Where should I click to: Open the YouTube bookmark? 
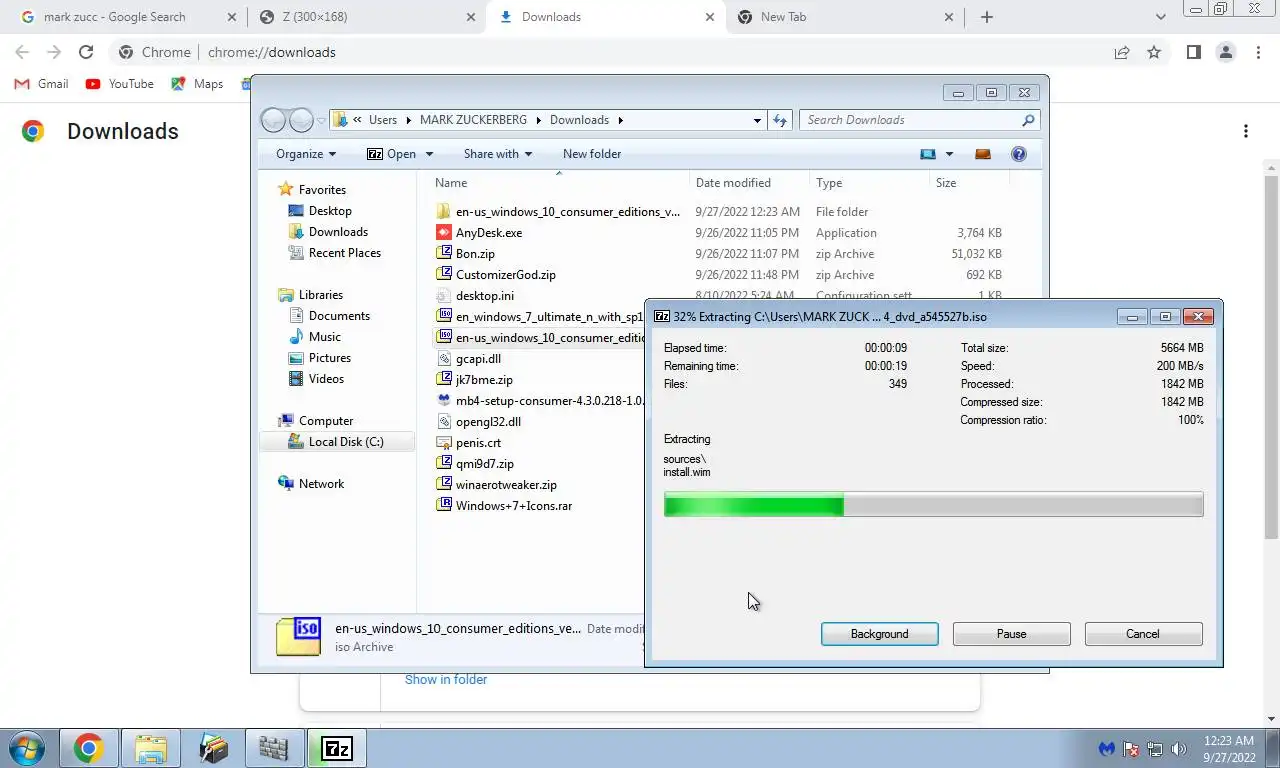(x=120, y=84)
